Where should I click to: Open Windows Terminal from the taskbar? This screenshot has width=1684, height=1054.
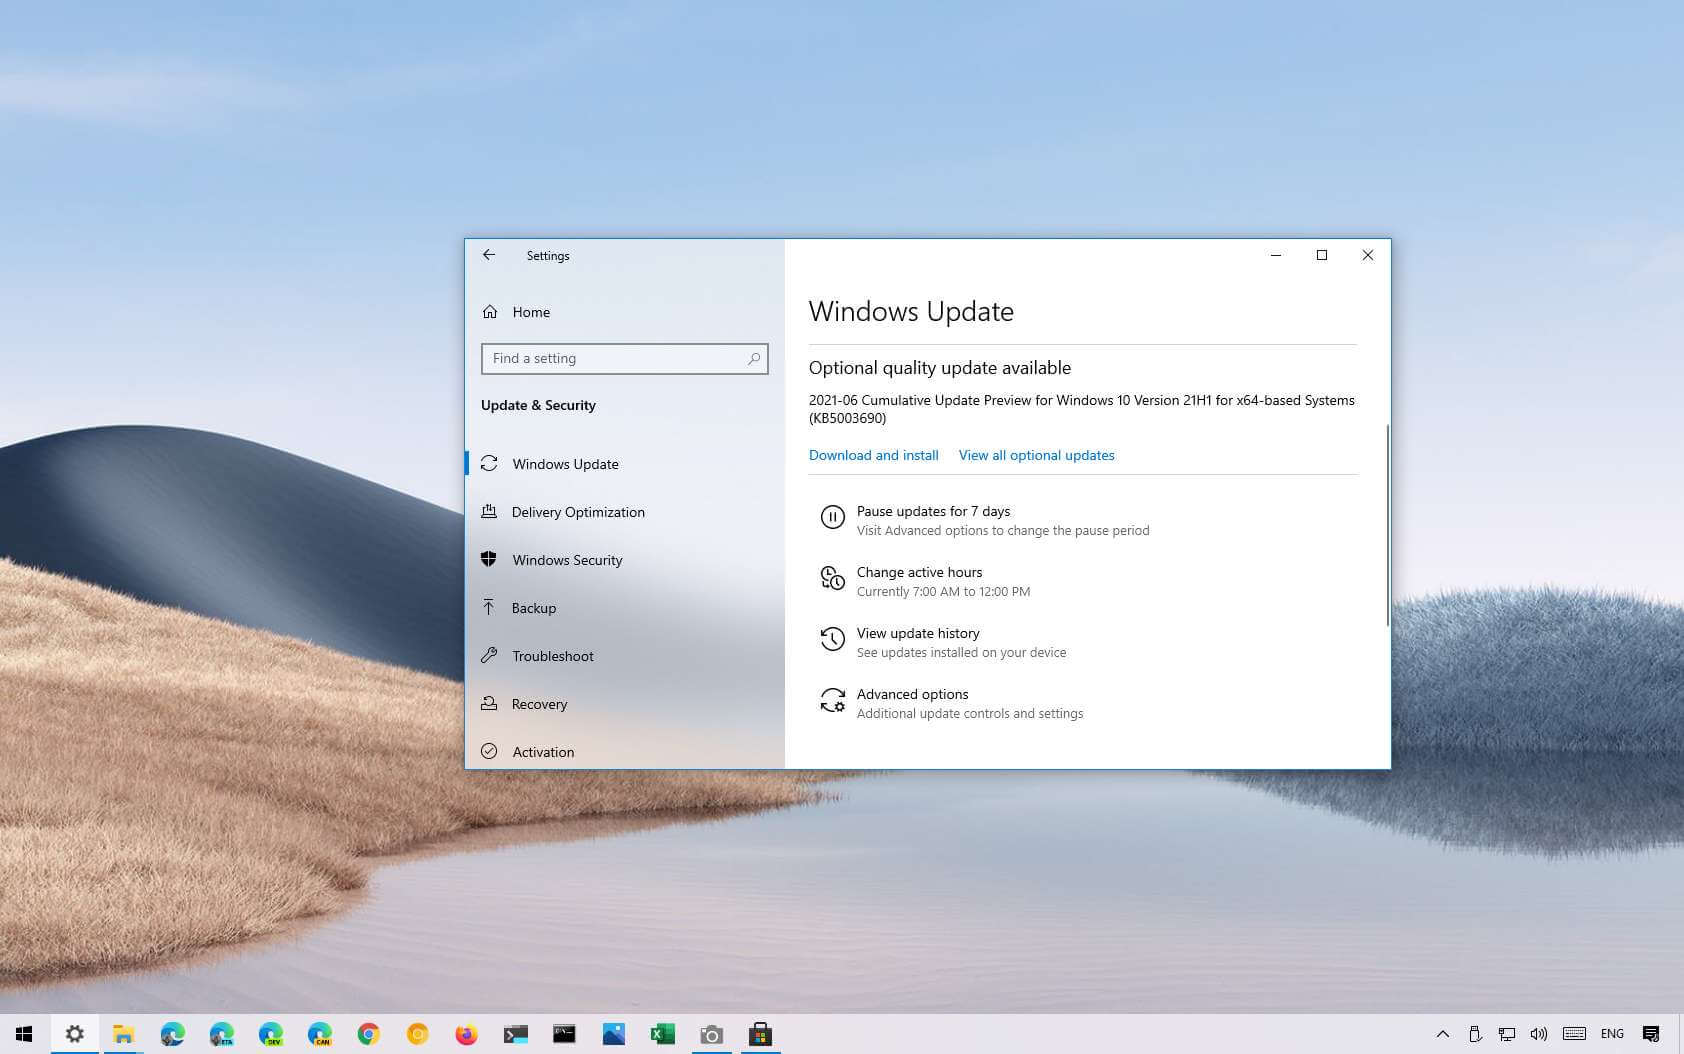516,1033
